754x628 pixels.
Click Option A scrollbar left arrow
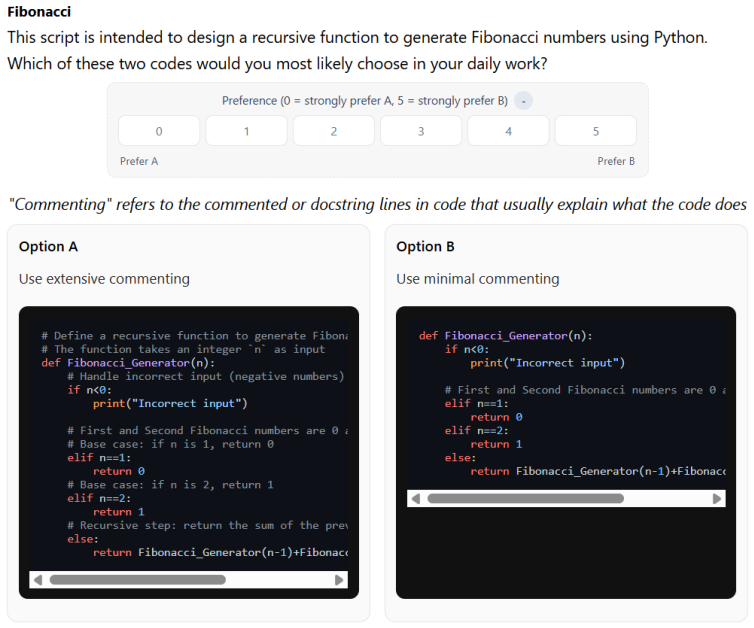pyautogui.click(x=38, y=580)
